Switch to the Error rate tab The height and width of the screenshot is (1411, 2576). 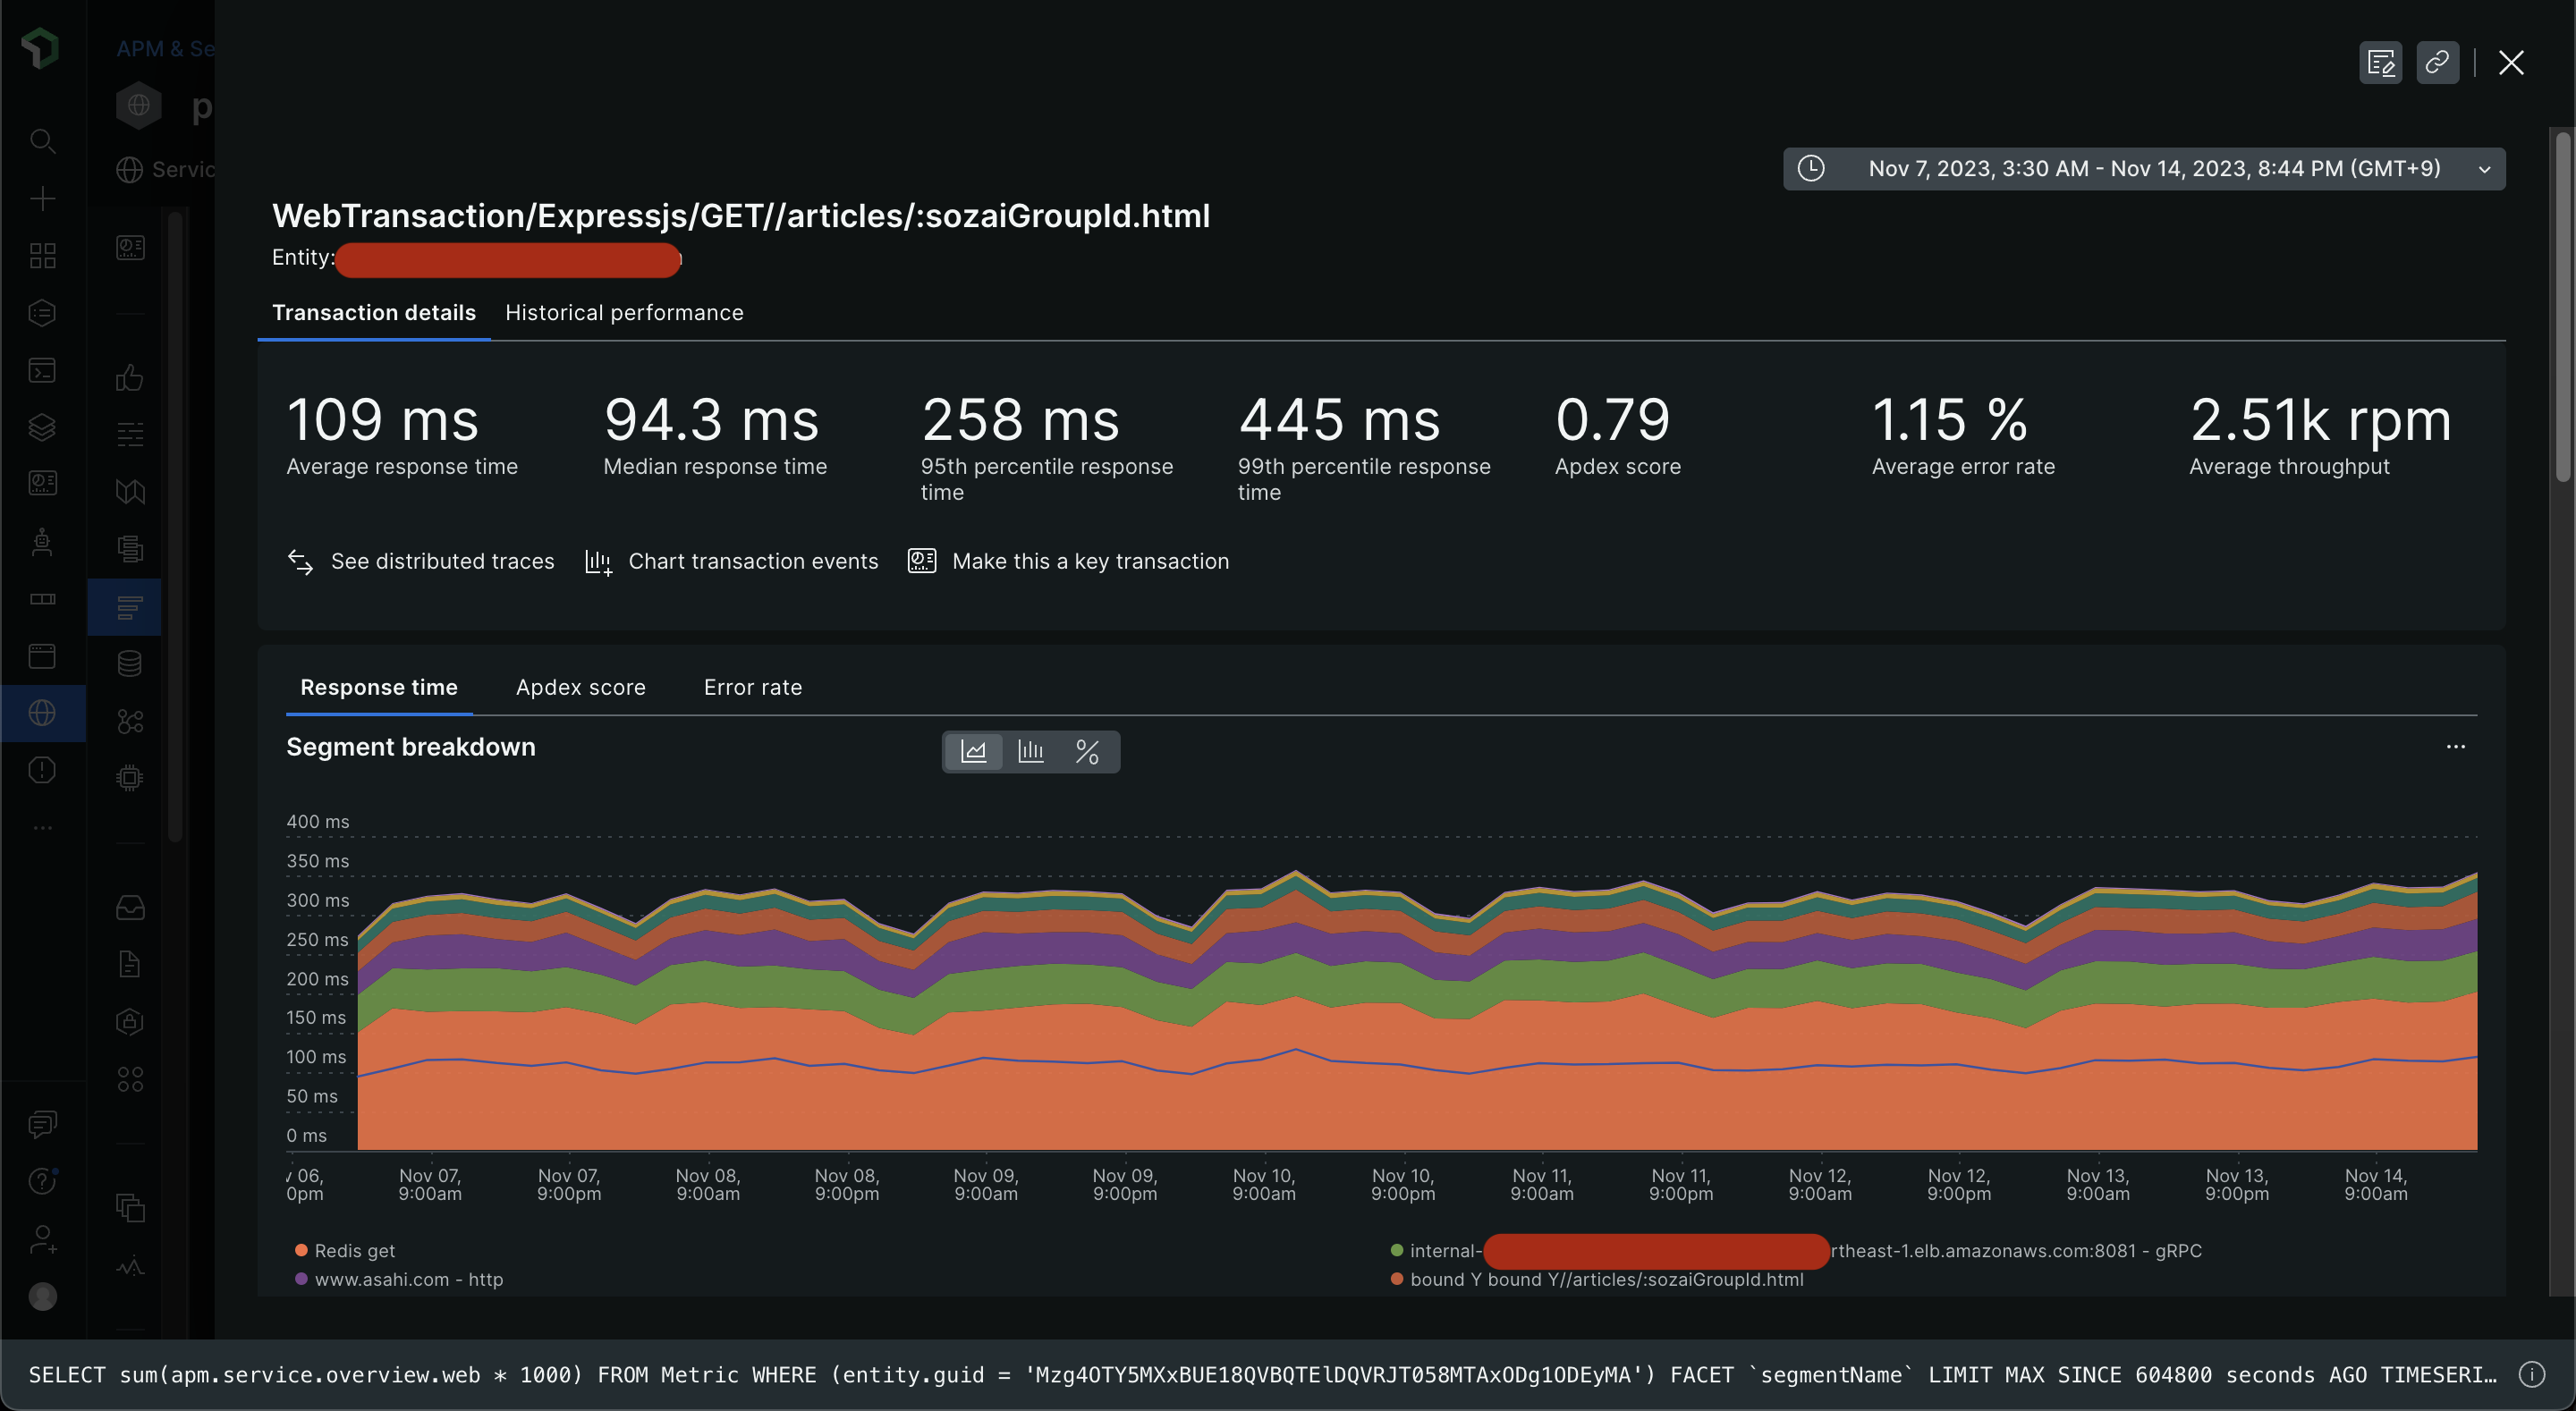(x=752, y=687)
